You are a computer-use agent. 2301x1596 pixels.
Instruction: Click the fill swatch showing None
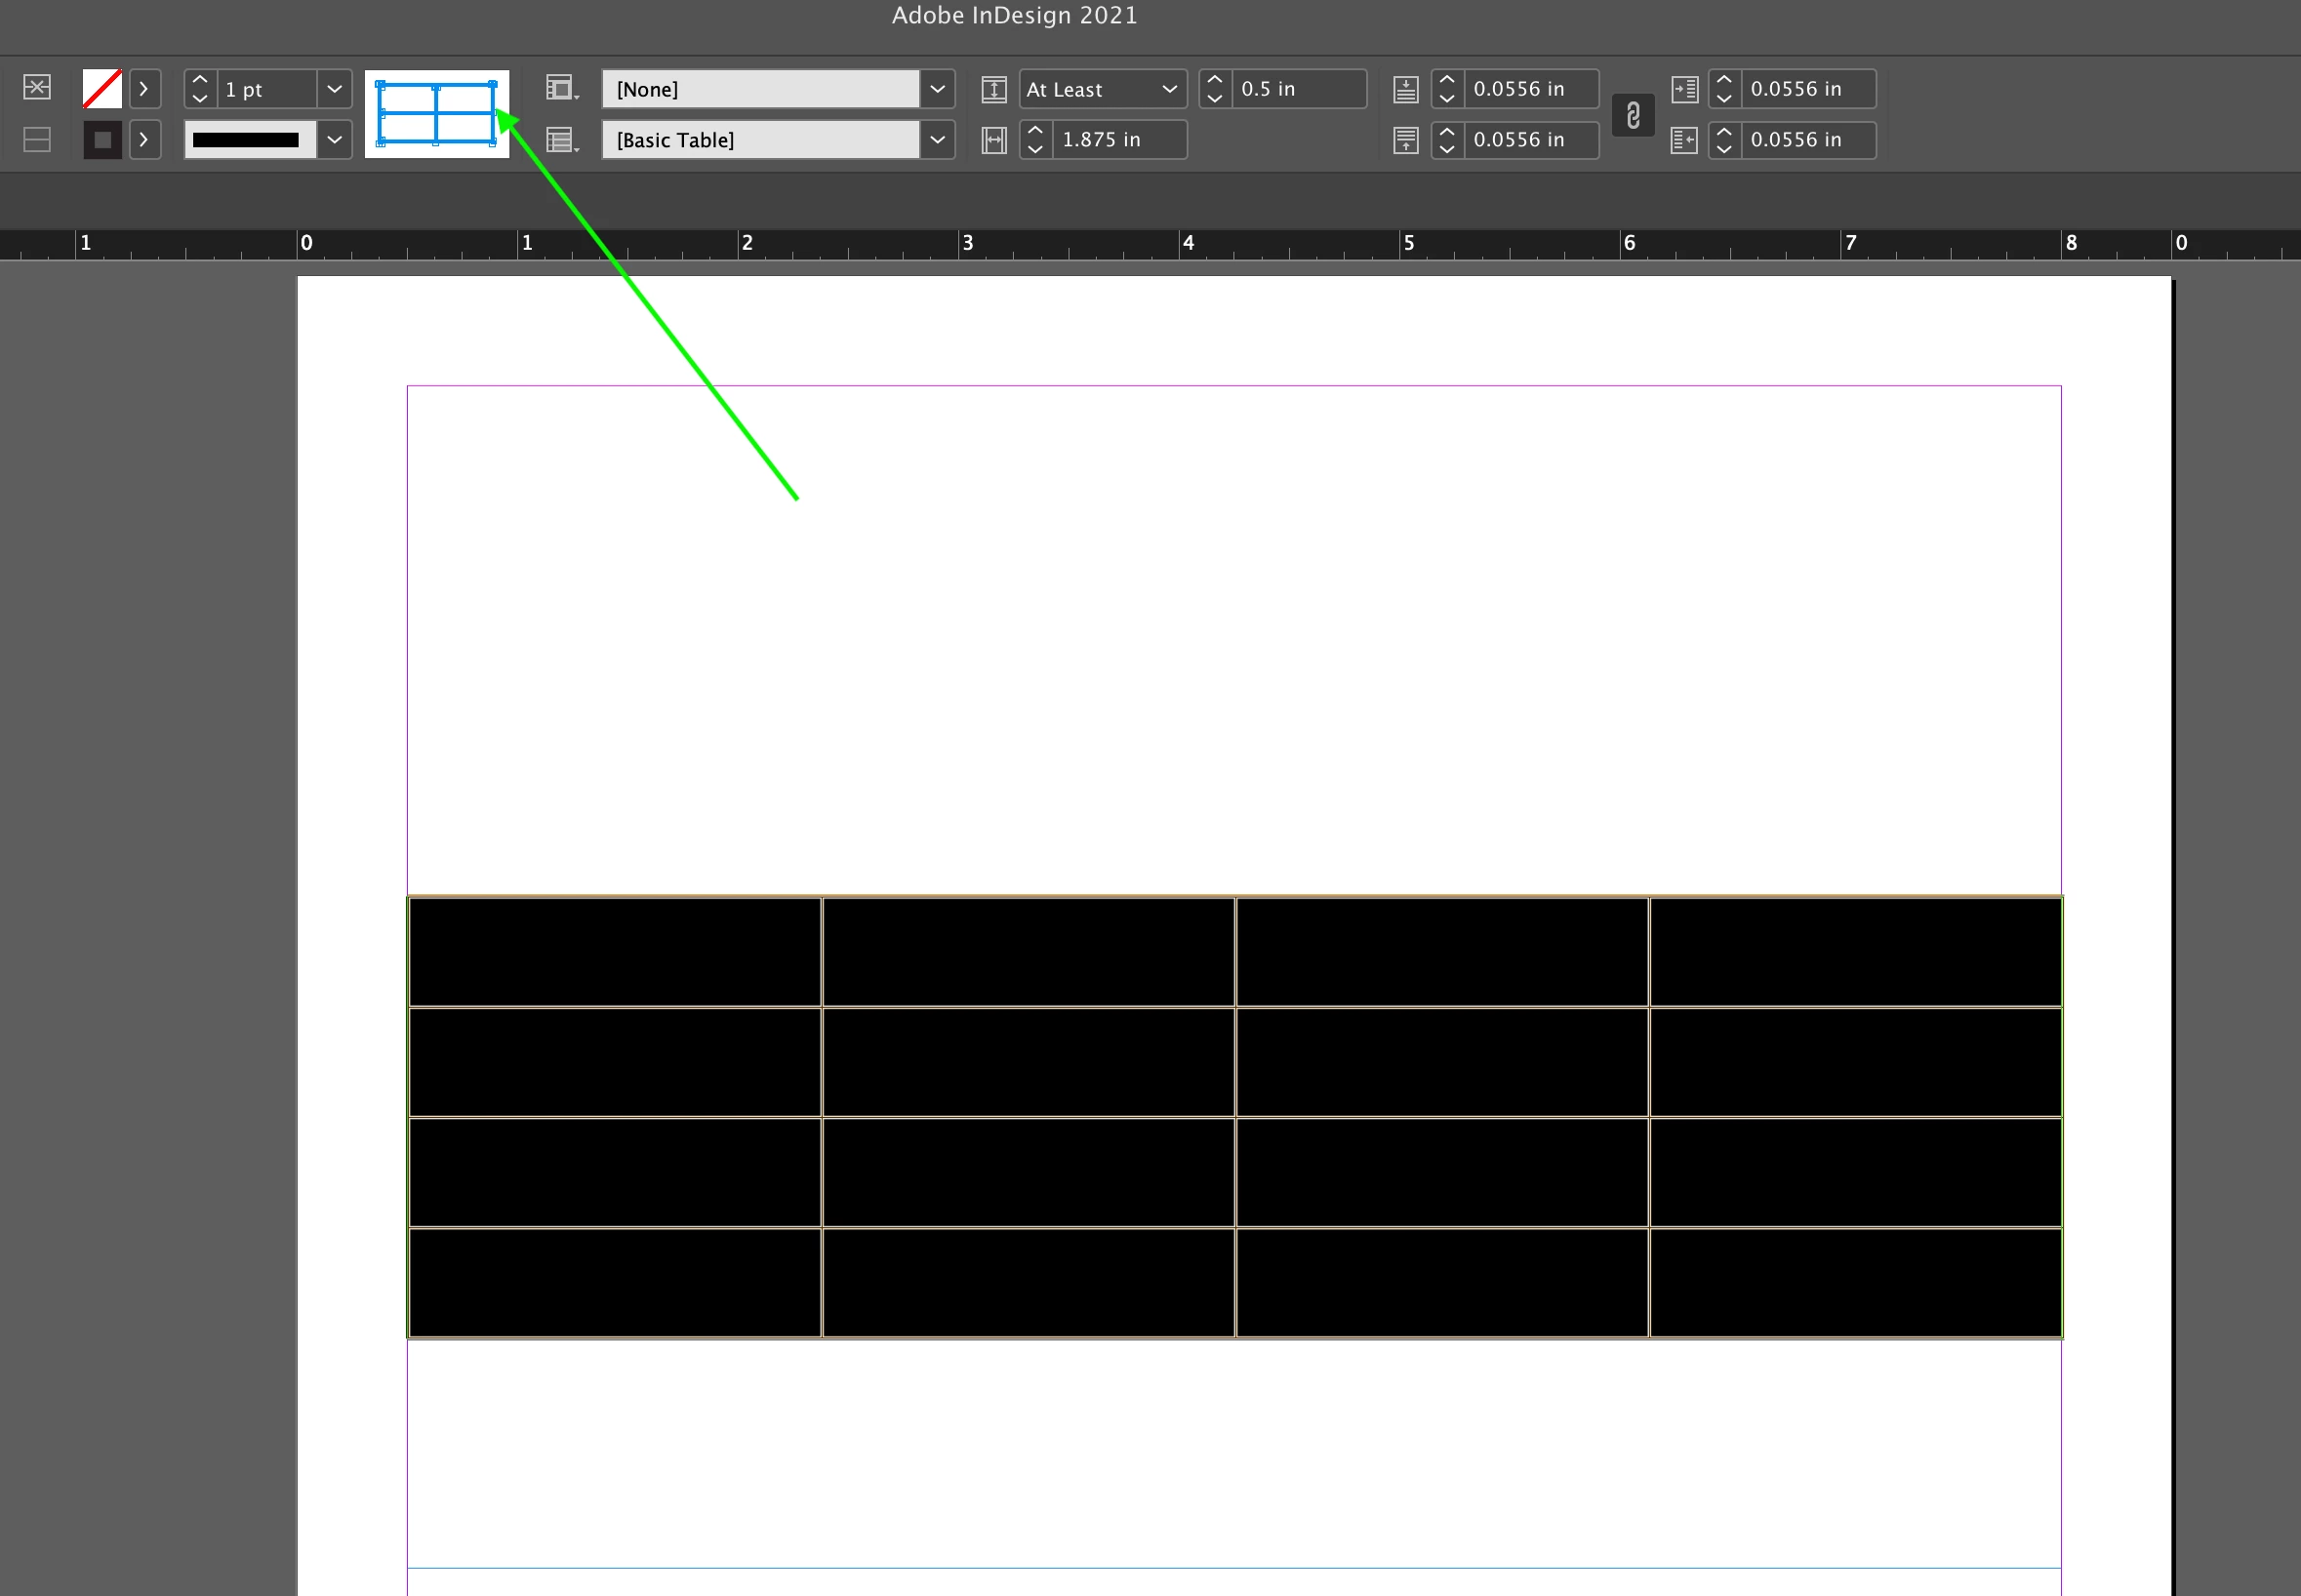point(102,89)
